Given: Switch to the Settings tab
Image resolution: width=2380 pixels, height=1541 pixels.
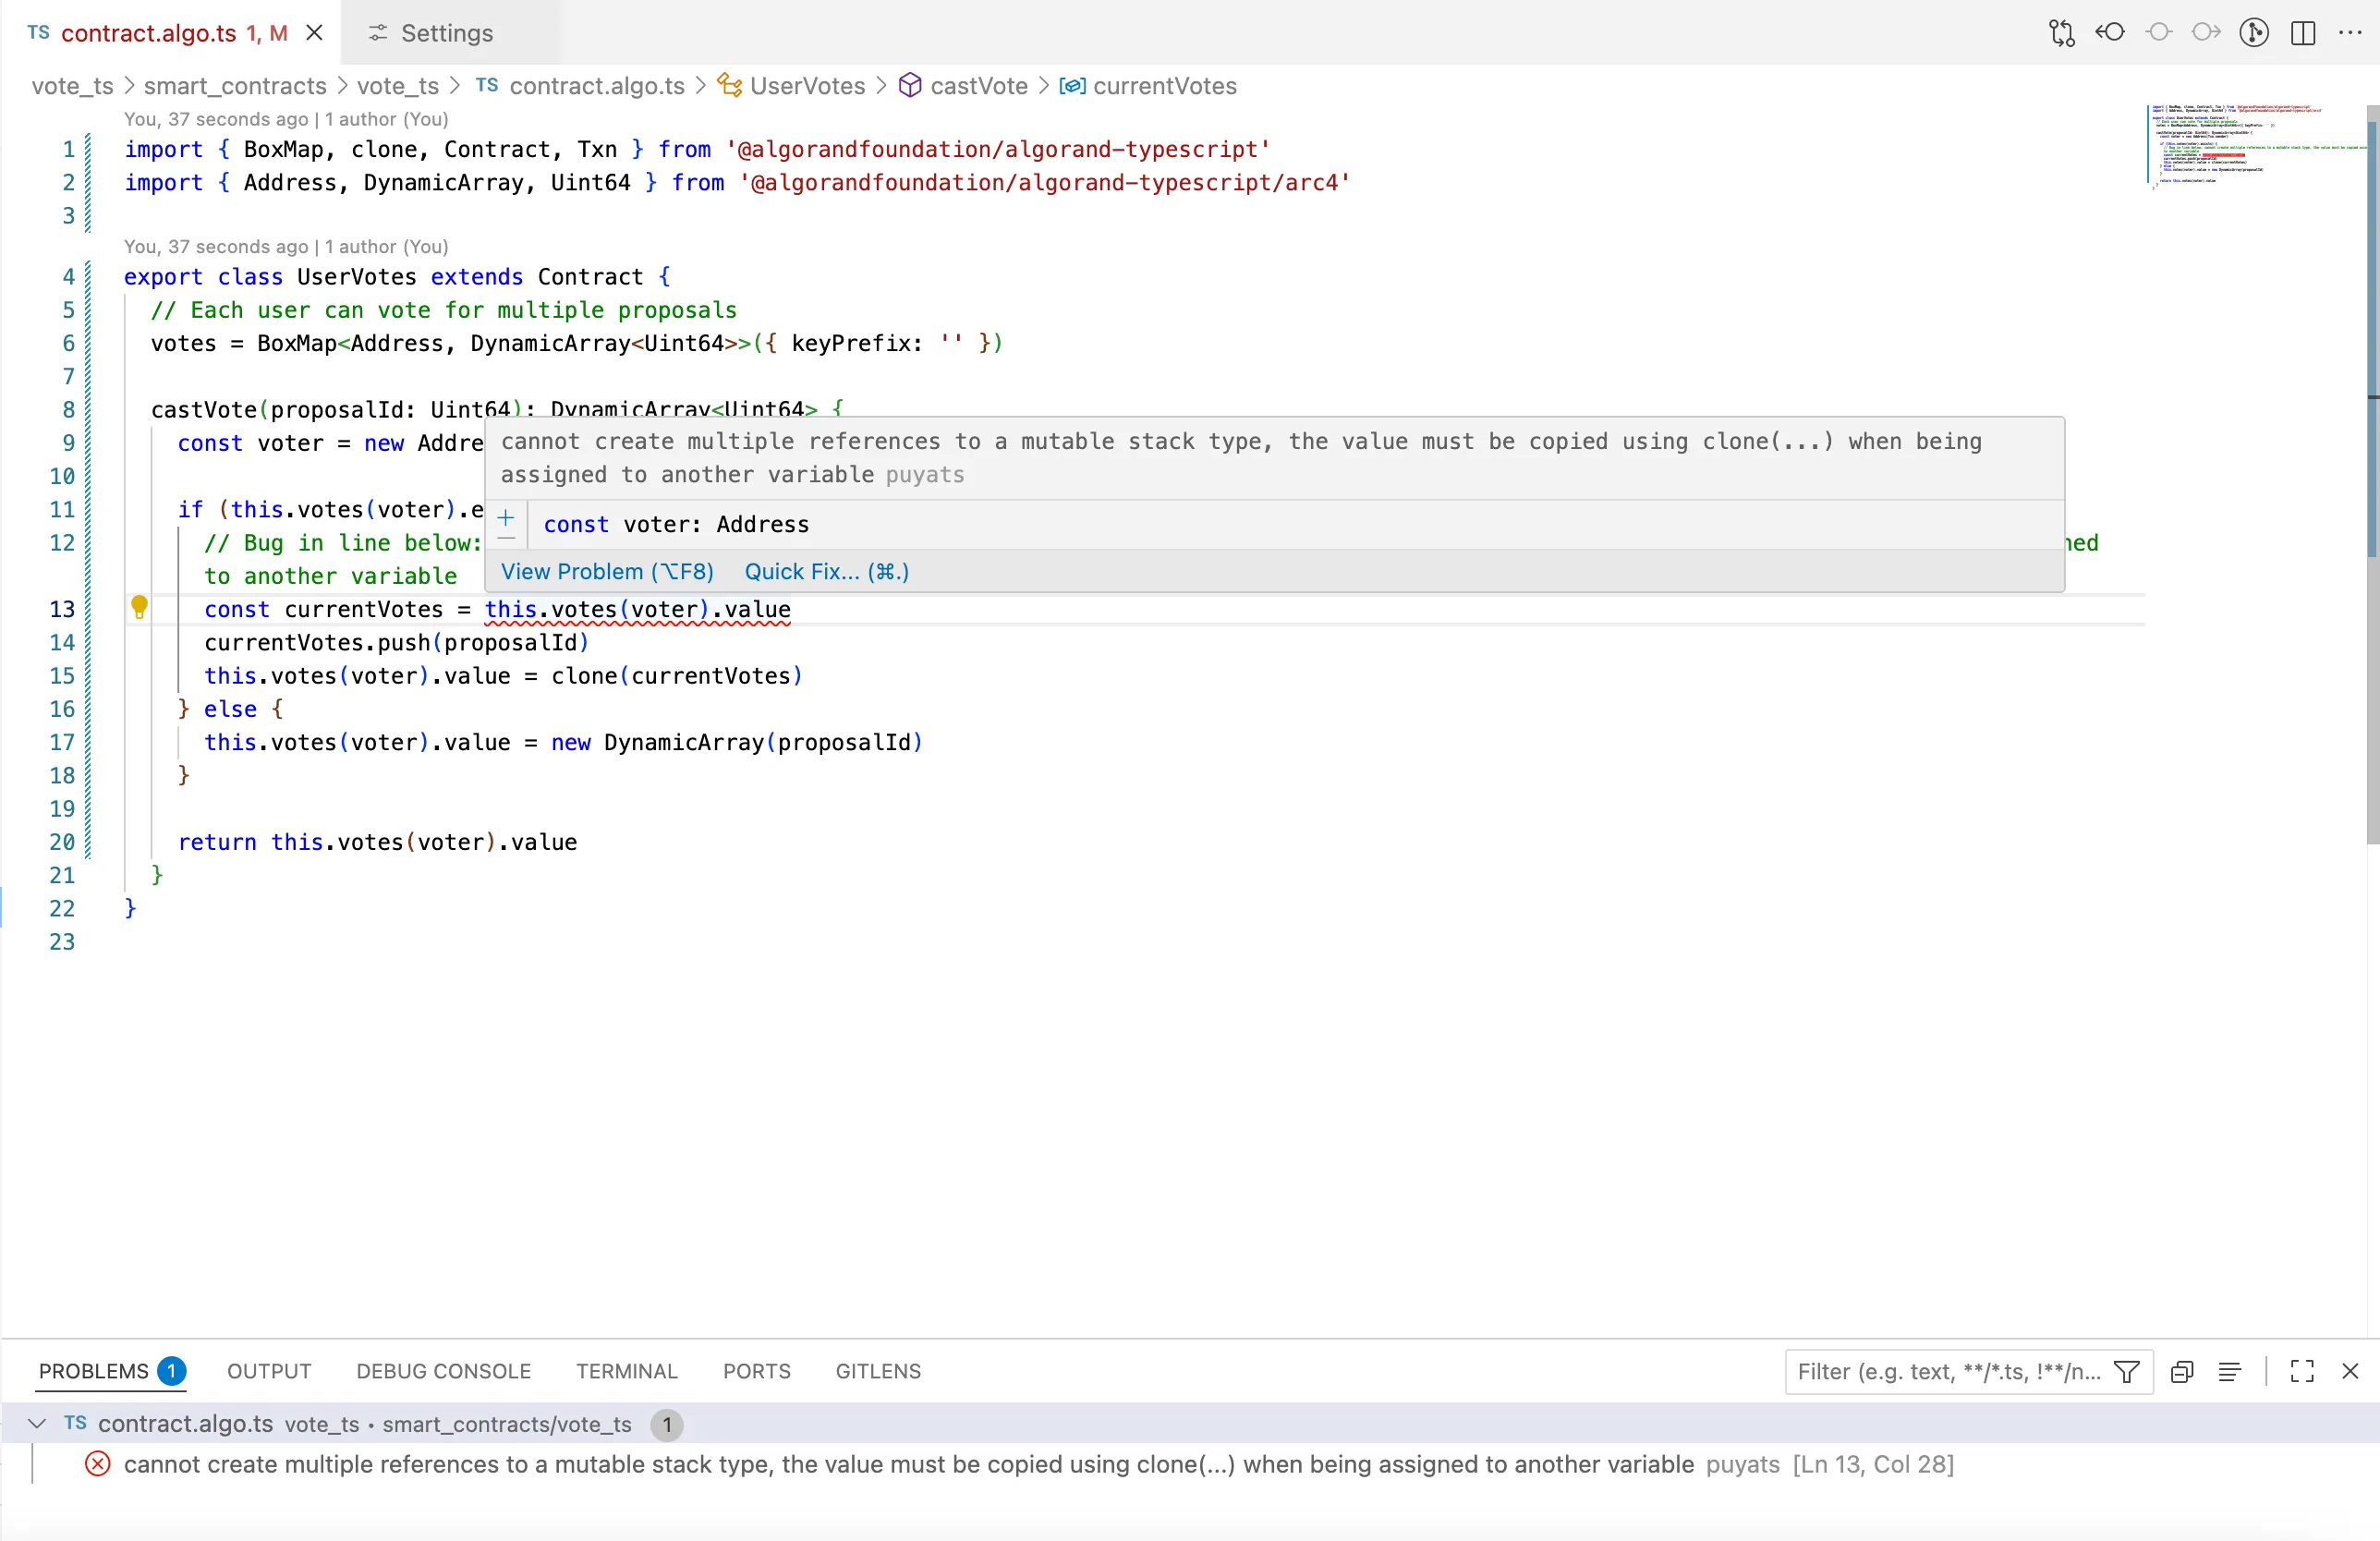Looking at the screenshot, I should click(447, 32).
